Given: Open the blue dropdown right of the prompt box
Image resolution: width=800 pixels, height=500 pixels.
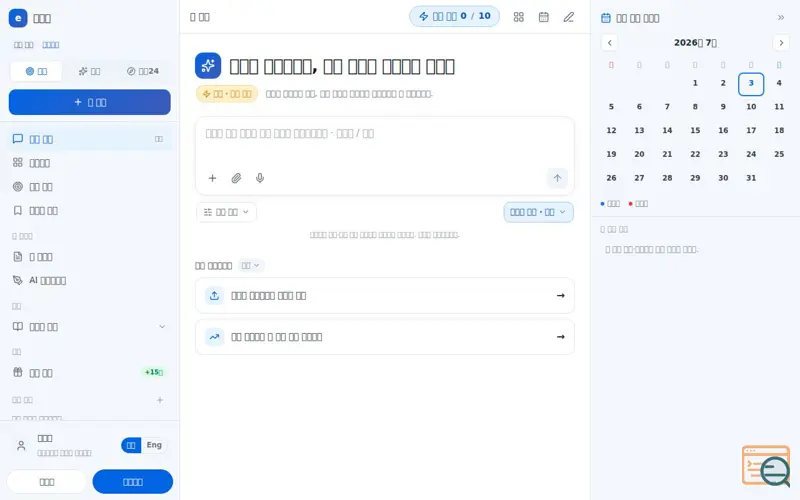Looking at the screenshot, I should coord(538,212).
